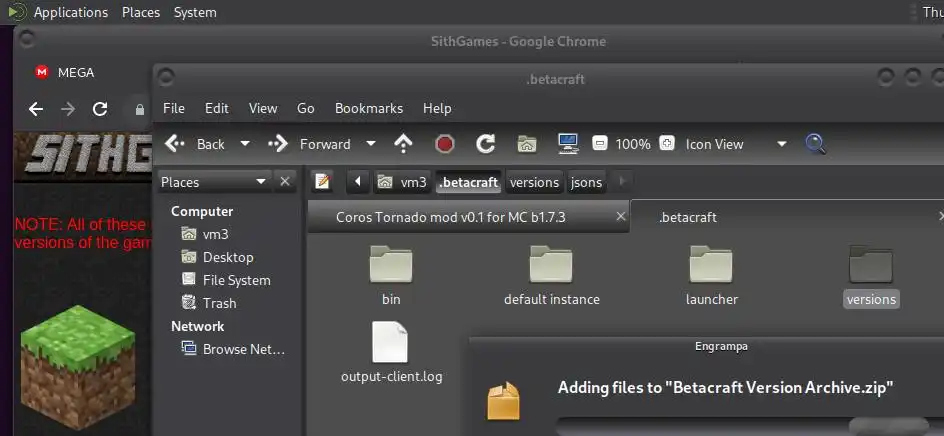
Task: Open the Places menu in top panel
Action: [141, 12]
